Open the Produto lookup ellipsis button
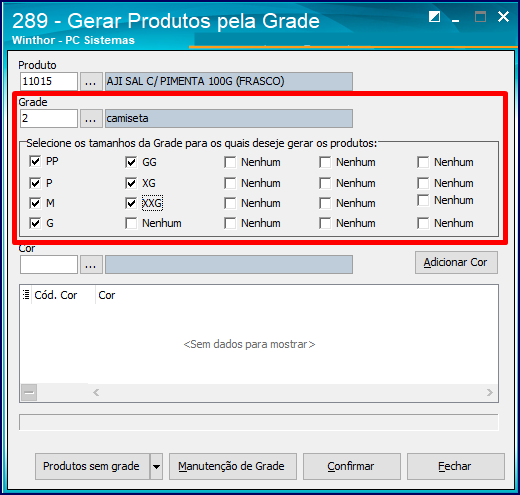 click(91, 81)
